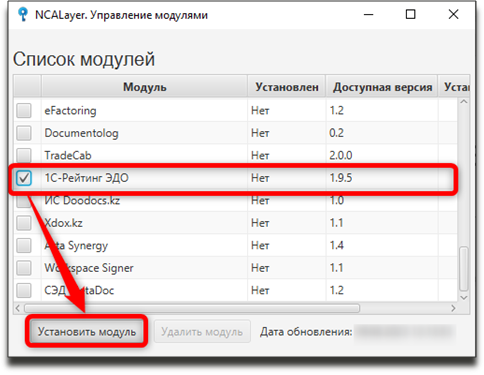Click the vertical scrollbar thumb
Image resolution: width=484 pixels, height=375 pixels.
[x=464, y=269]
